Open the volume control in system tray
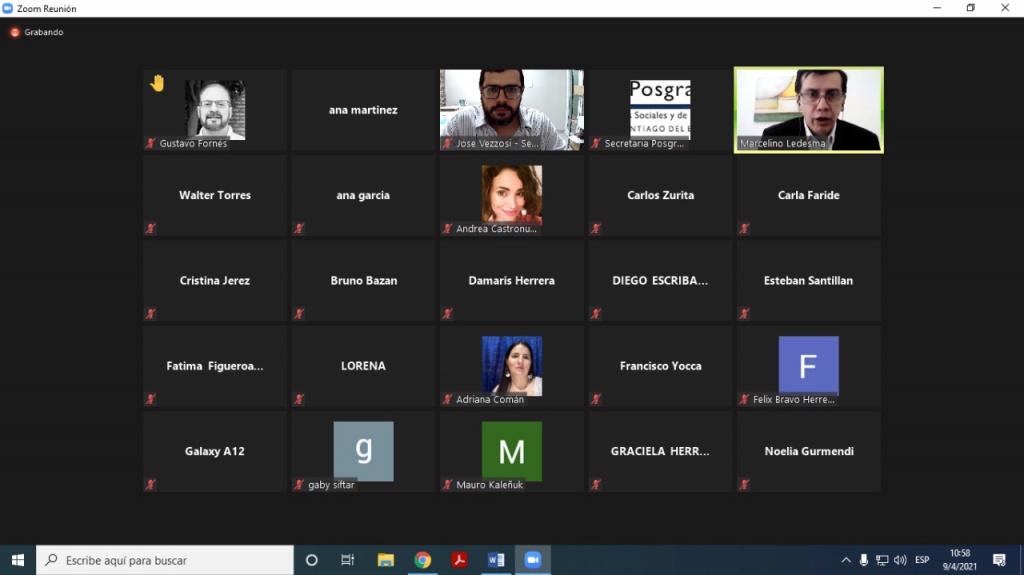Viewport: 1024px width, 575px height. pos(900,560)
